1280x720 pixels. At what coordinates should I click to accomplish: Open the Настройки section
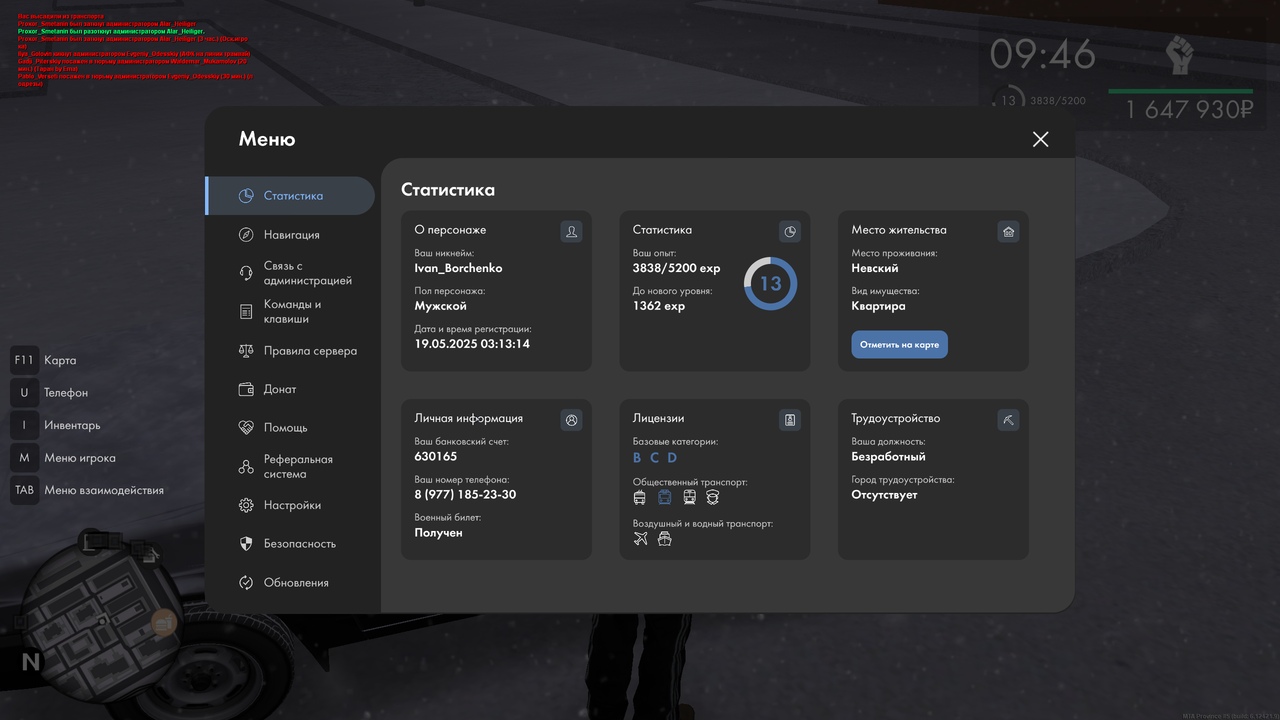[x=290, y=506]
